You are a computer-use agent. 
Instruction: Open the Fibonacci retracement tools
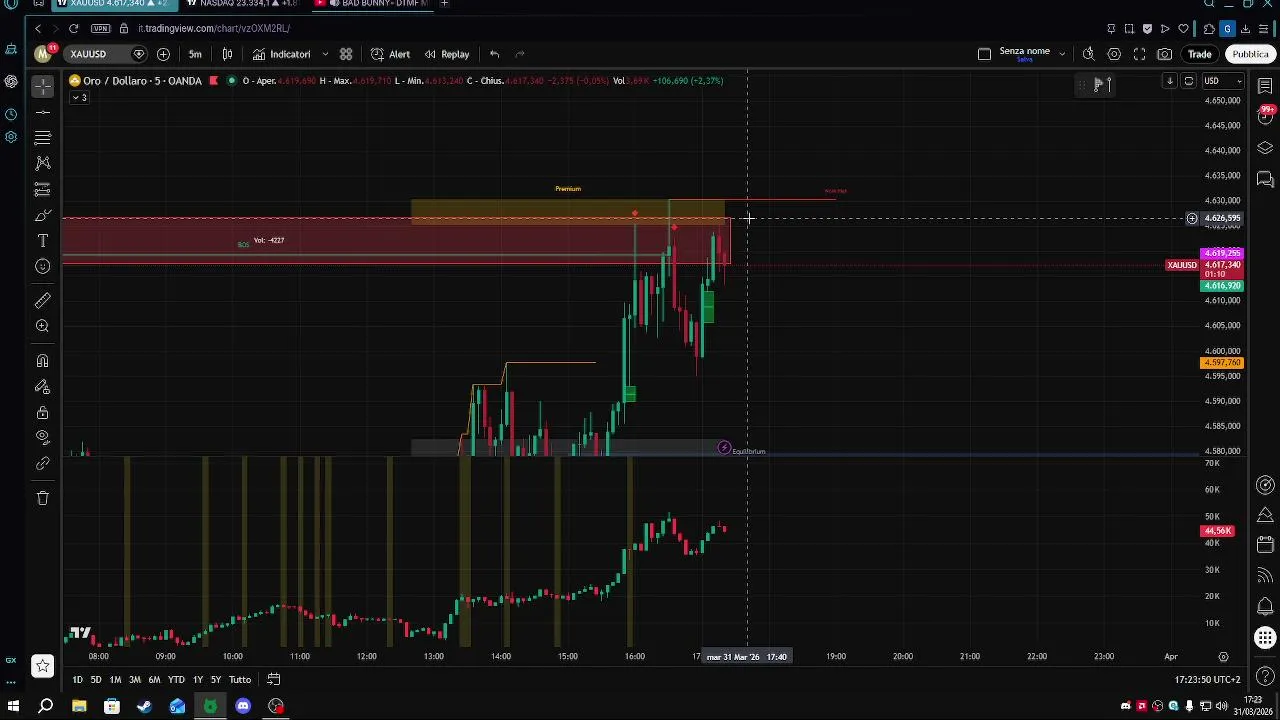click(42, 138)
